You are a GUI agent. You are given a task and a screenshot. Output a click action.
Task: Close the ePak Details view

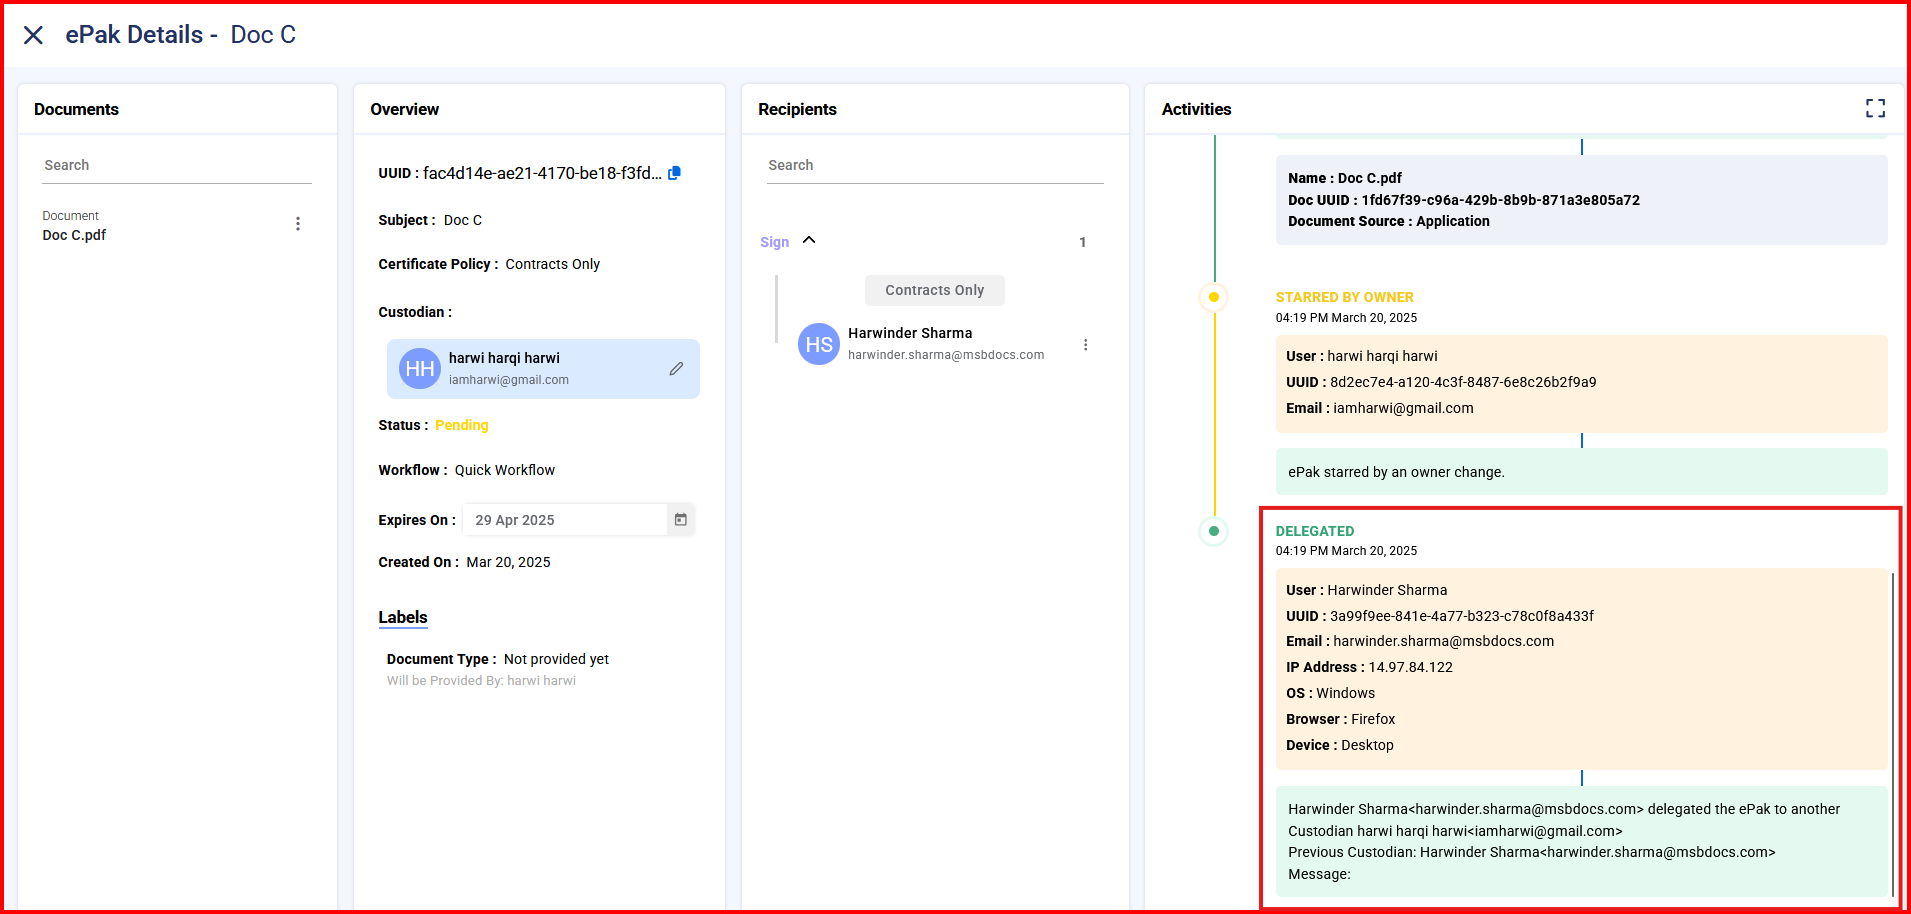[33, 35]
